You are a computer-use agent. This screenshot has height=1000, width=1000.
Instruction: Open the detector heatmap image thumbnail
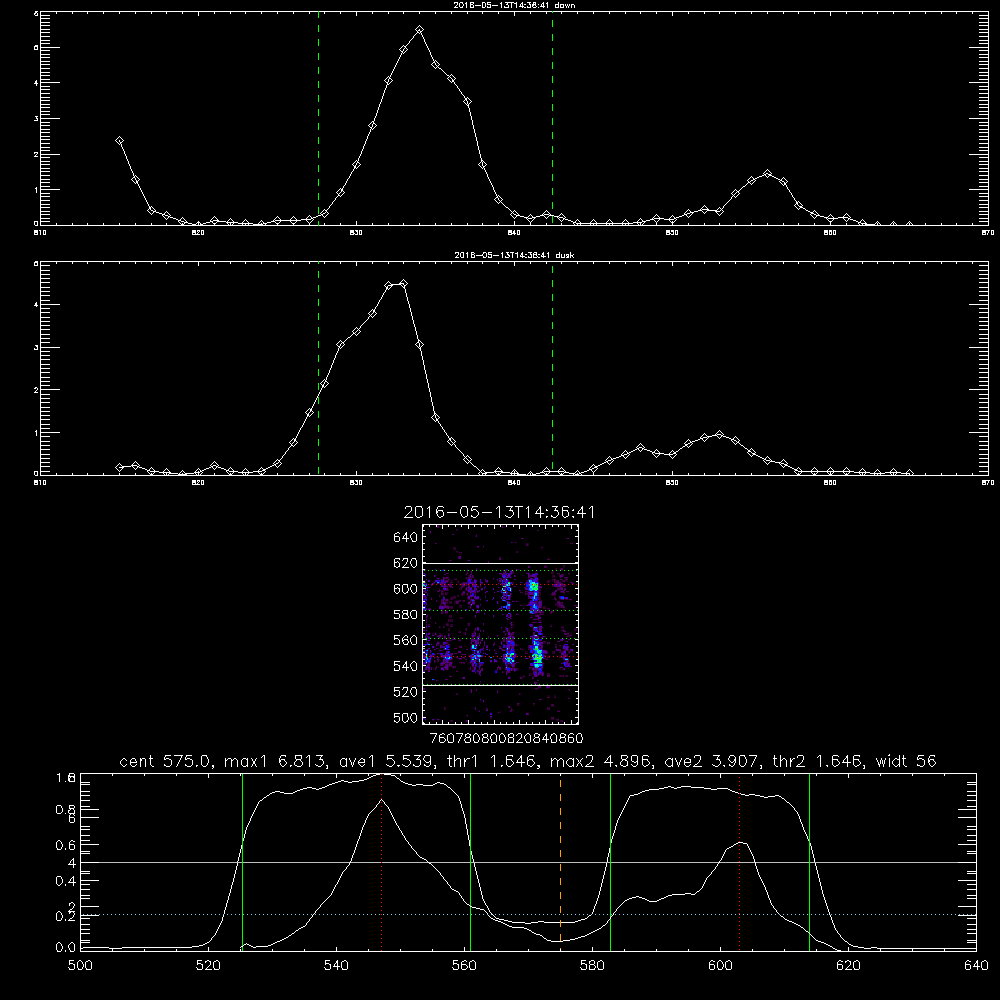(x=501, y=624)
